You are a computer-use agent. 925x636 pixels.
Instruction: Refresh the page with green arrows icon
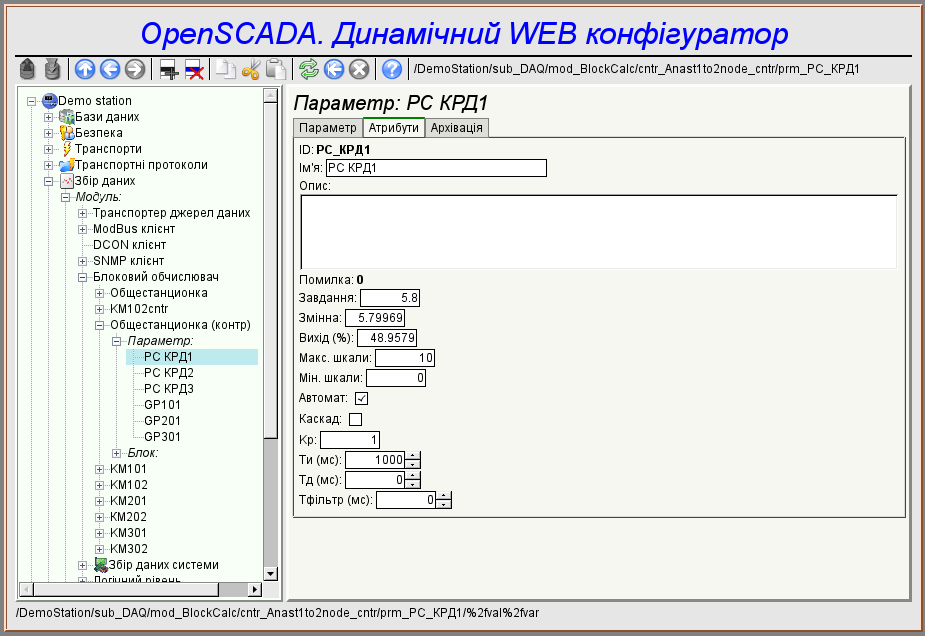pos(310,69)
